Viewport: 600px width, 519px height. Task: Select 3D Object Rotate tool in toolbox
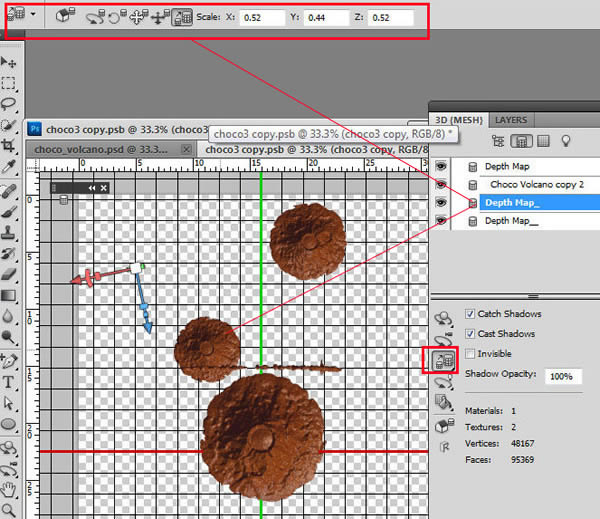[9, 448]
